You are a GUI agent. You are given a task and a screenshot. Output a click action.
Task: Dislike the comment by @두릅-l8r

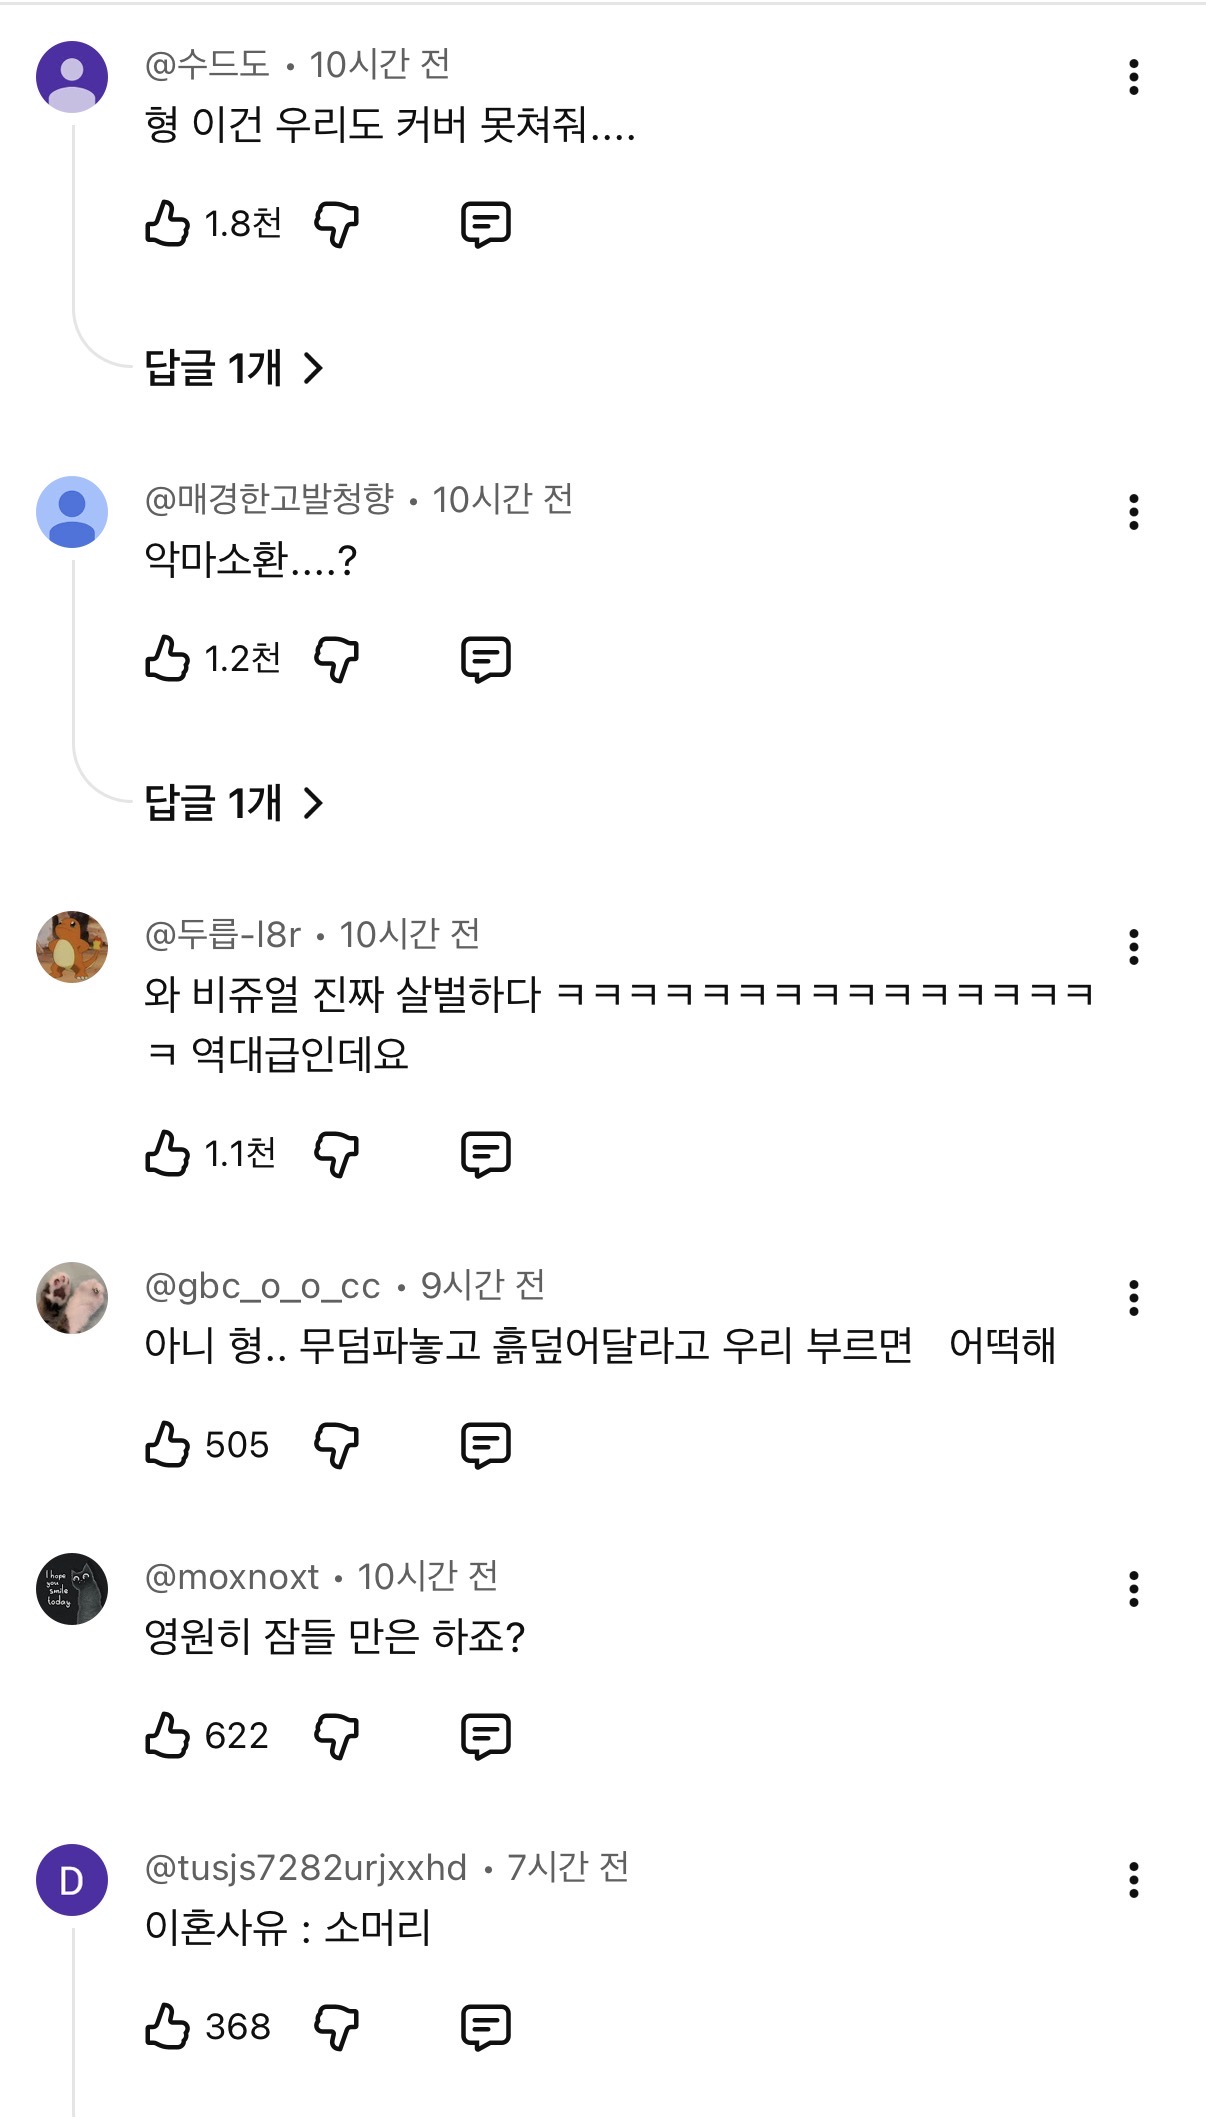336,1153
